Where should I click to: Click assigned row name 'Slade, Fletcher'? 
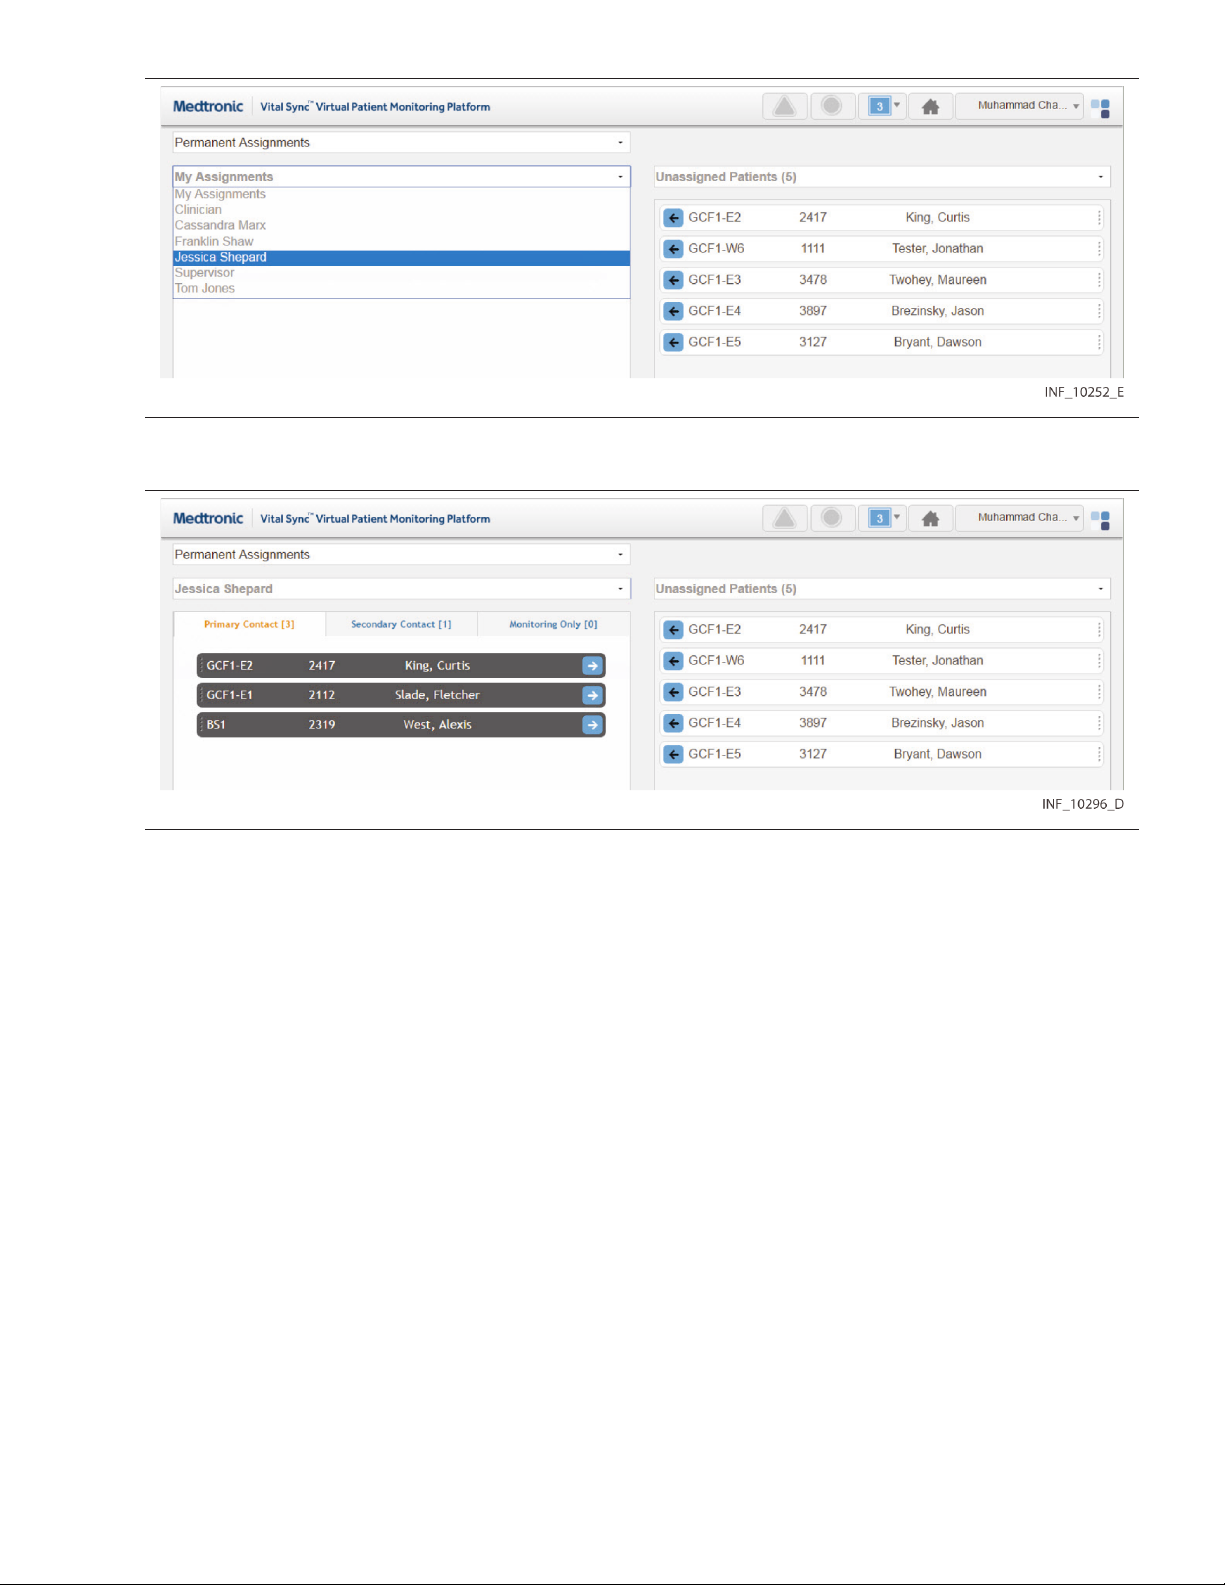click(x=437, y=695)
